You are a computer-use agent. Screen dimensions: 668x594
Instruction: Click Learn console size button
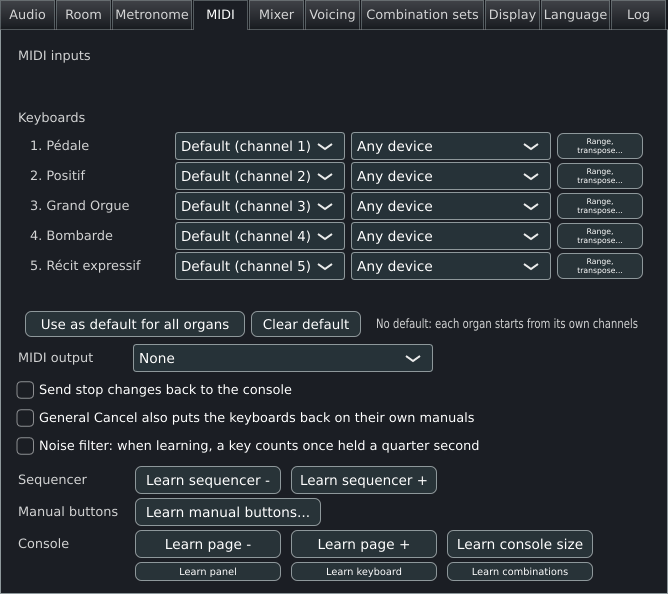[520, 544]
